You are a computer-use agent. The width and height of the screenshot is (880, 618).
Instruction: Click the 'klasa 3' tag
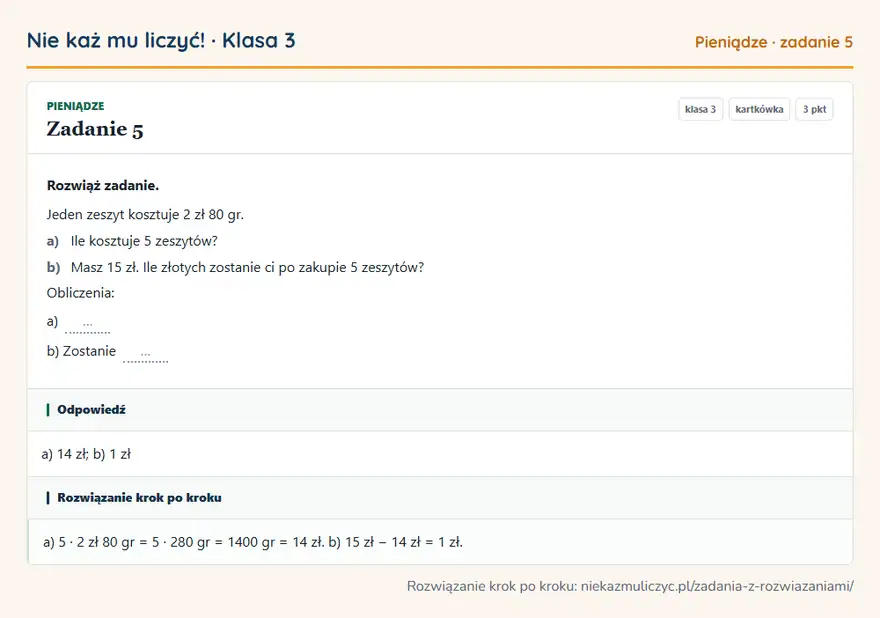coord(700,109)
